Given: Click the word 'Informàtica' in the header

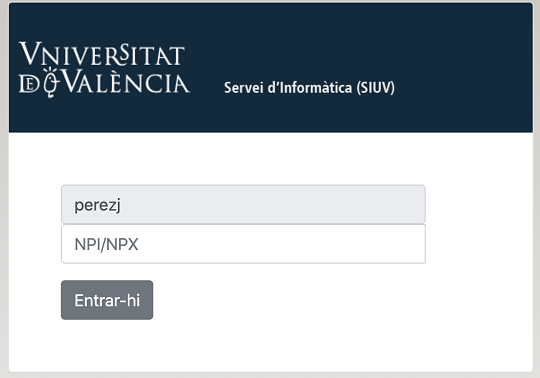Looking at the screenshot, I should click(316, 88).
